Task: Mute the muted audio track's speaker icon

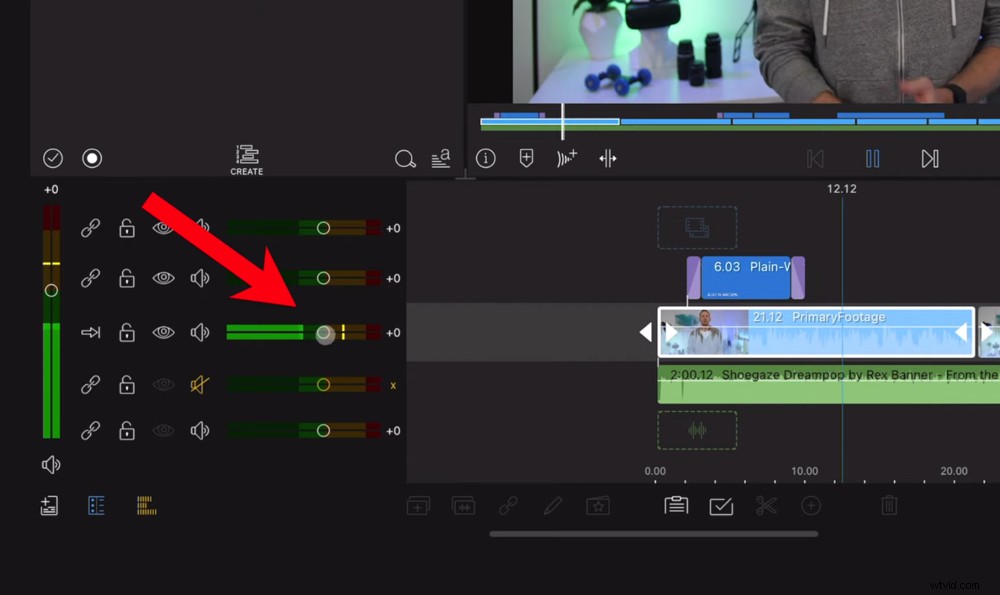Action: tap(197, 385)
